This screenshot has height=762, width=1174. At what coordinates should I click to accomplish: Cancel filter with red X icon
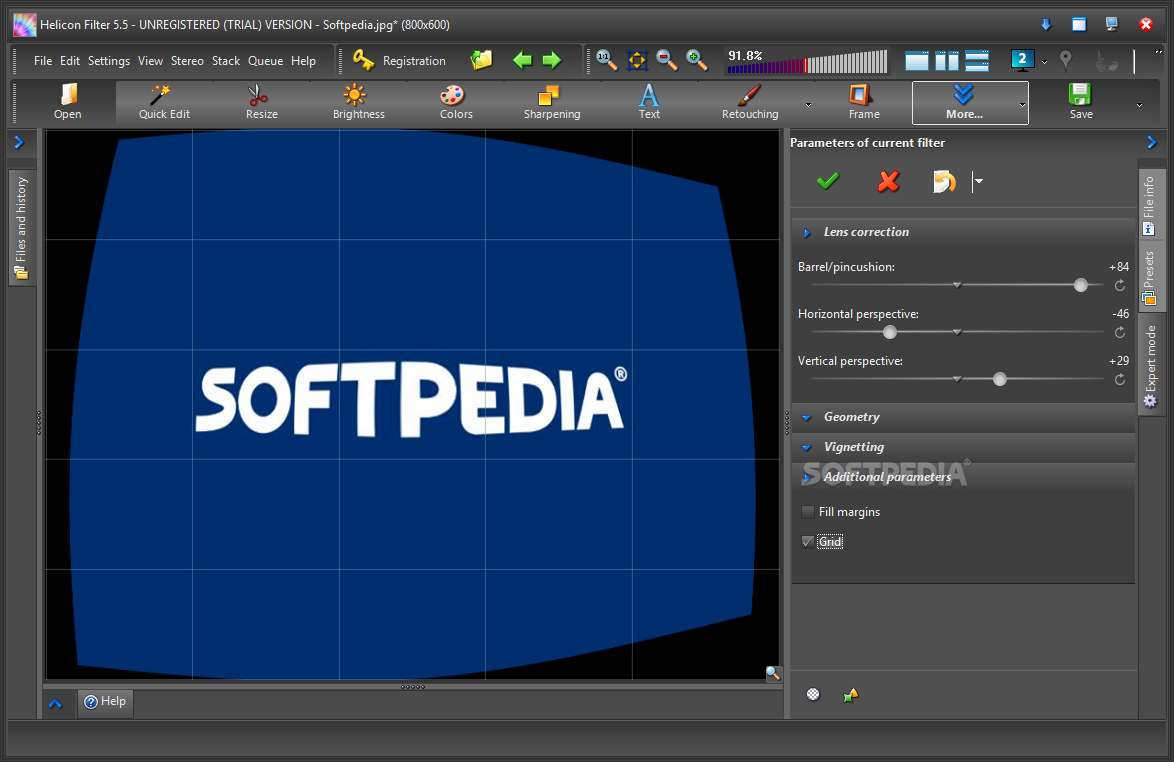tap(887, 181)
